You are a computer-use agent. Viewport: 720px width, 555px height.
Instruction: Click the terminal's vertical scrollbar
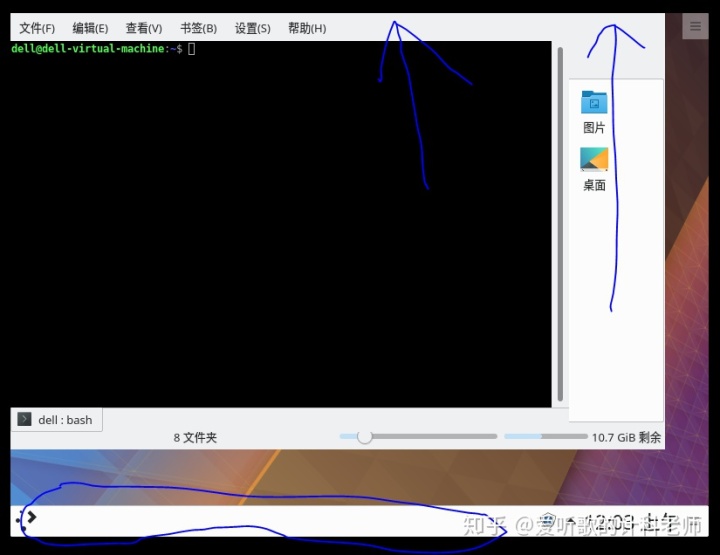pyautogui.click(x=560, y=224)
